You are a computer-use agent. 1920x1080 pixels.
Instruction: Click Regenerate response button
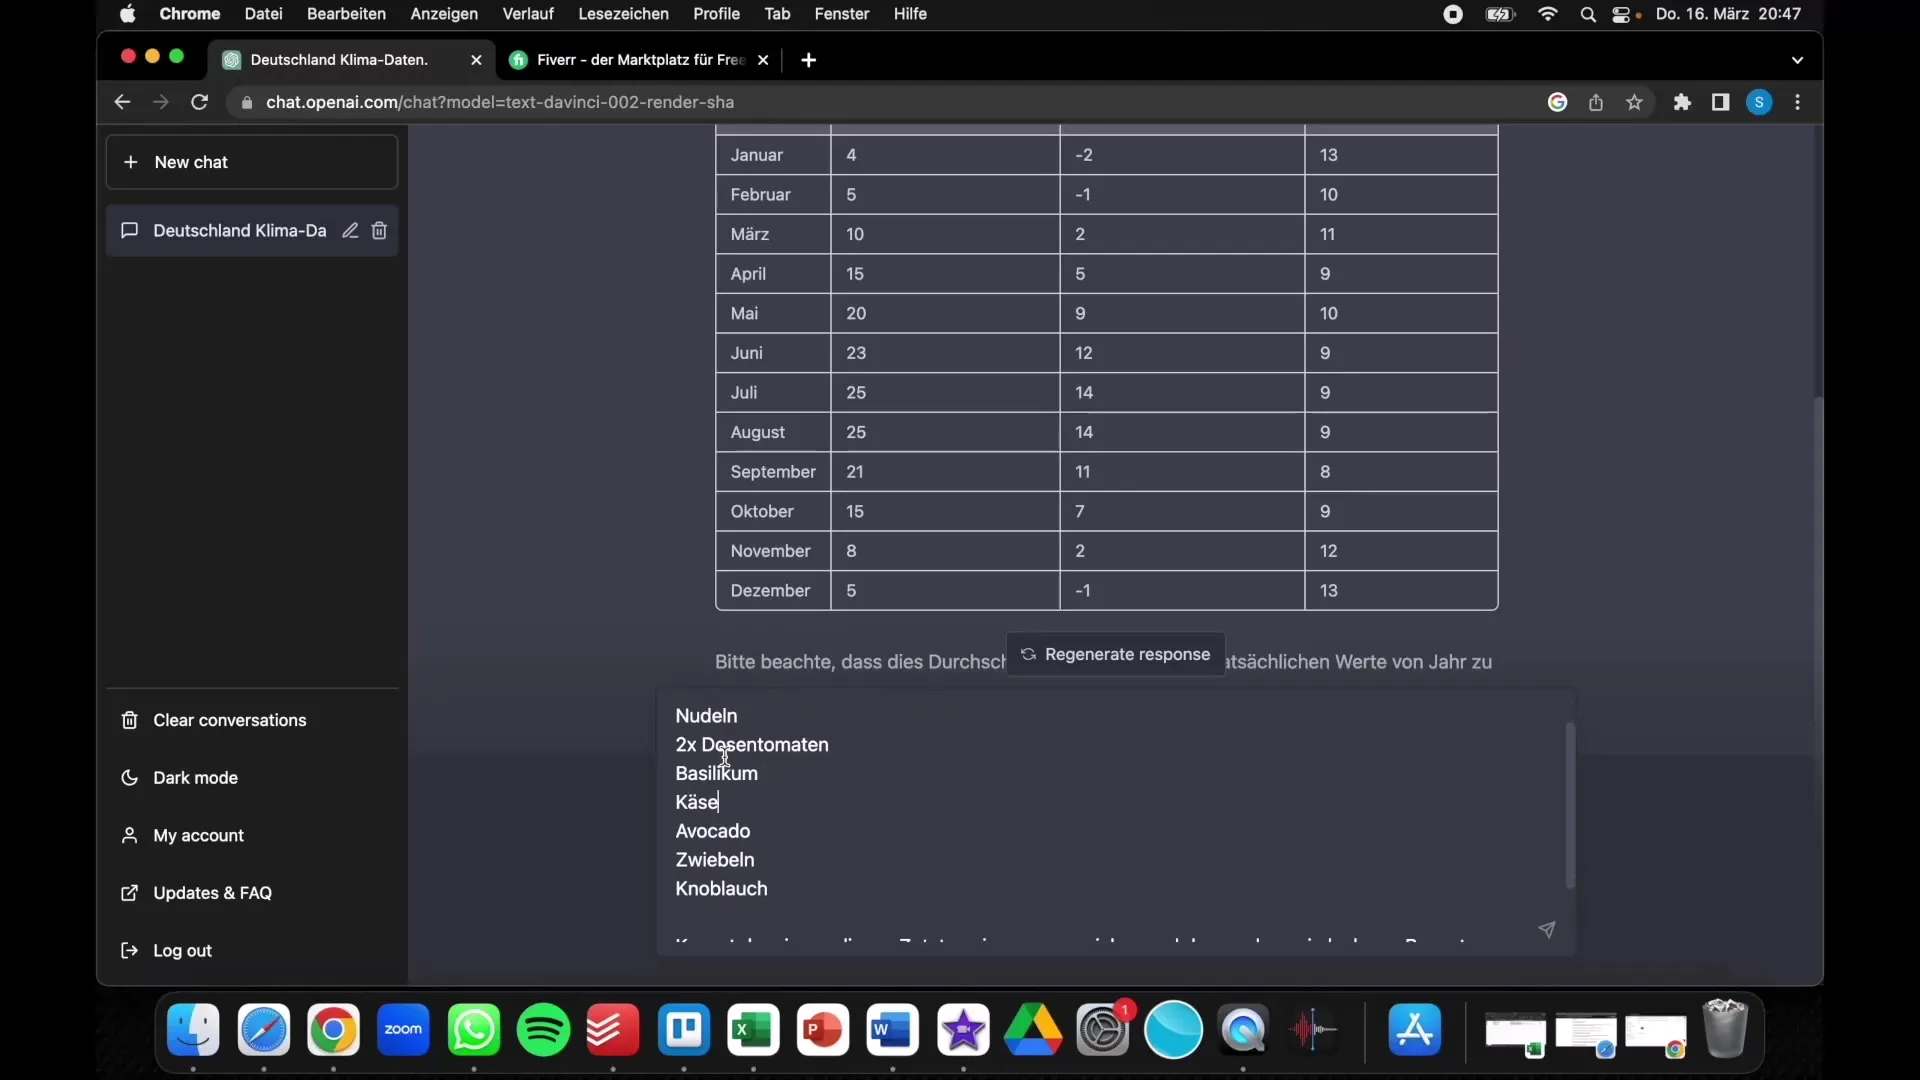point(1117,653)
